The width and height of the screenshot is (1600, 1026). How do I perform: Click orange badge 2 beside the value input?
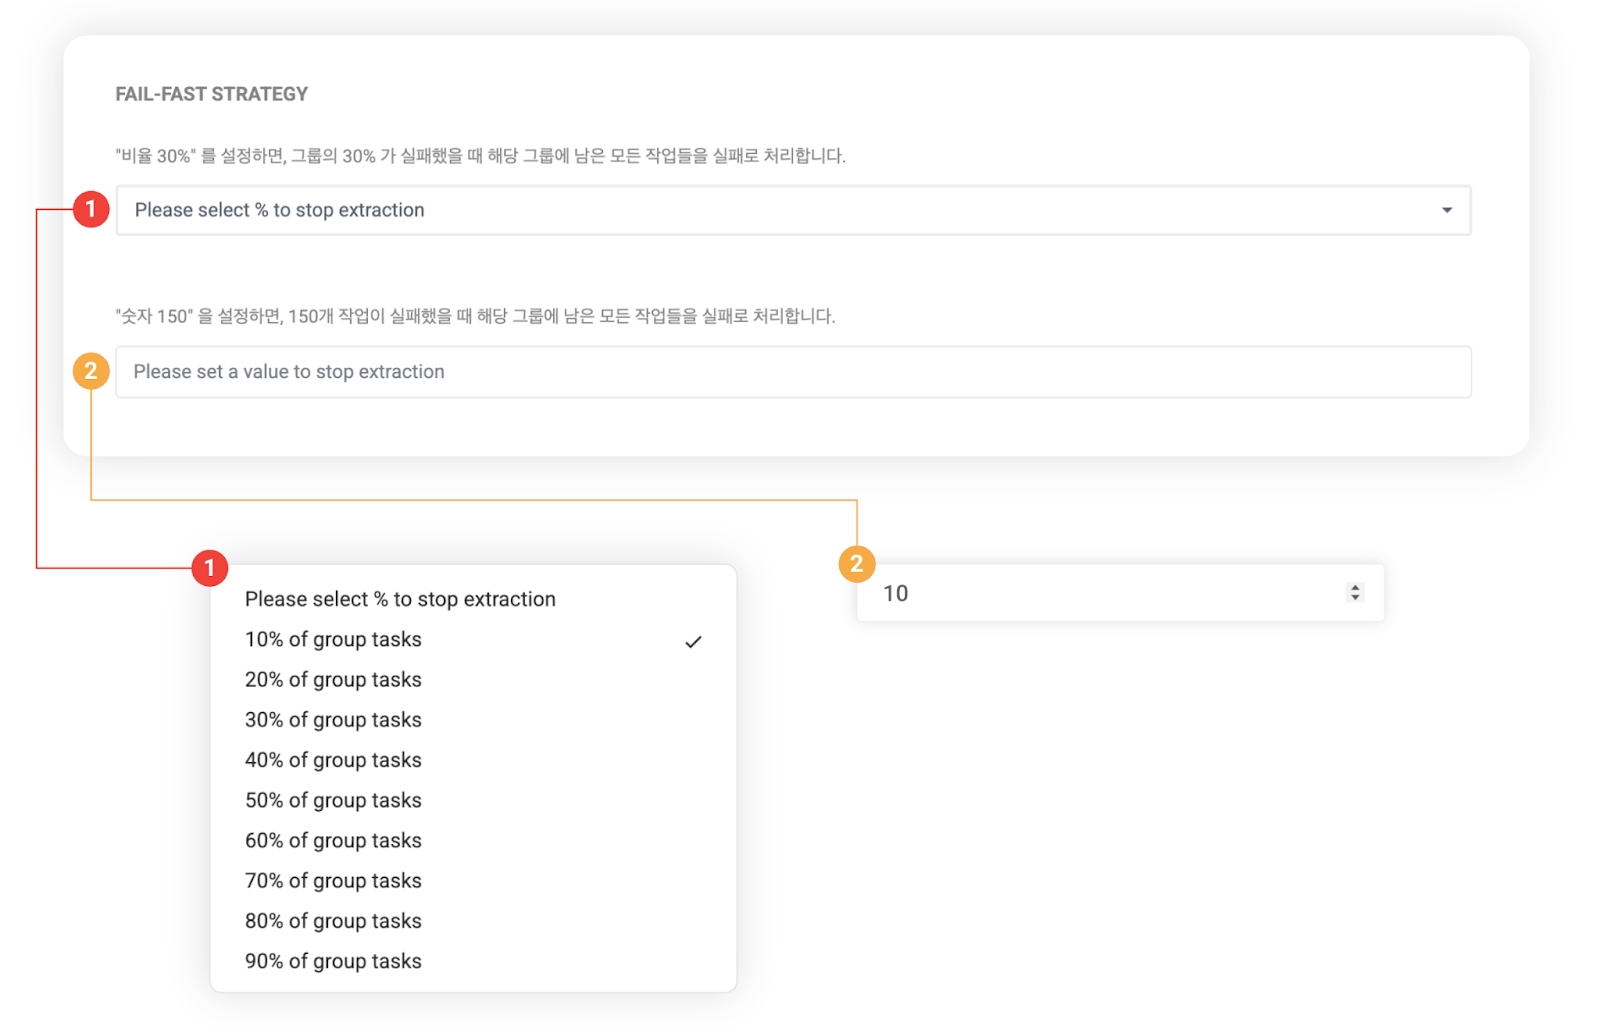click(x=91, y=371)
